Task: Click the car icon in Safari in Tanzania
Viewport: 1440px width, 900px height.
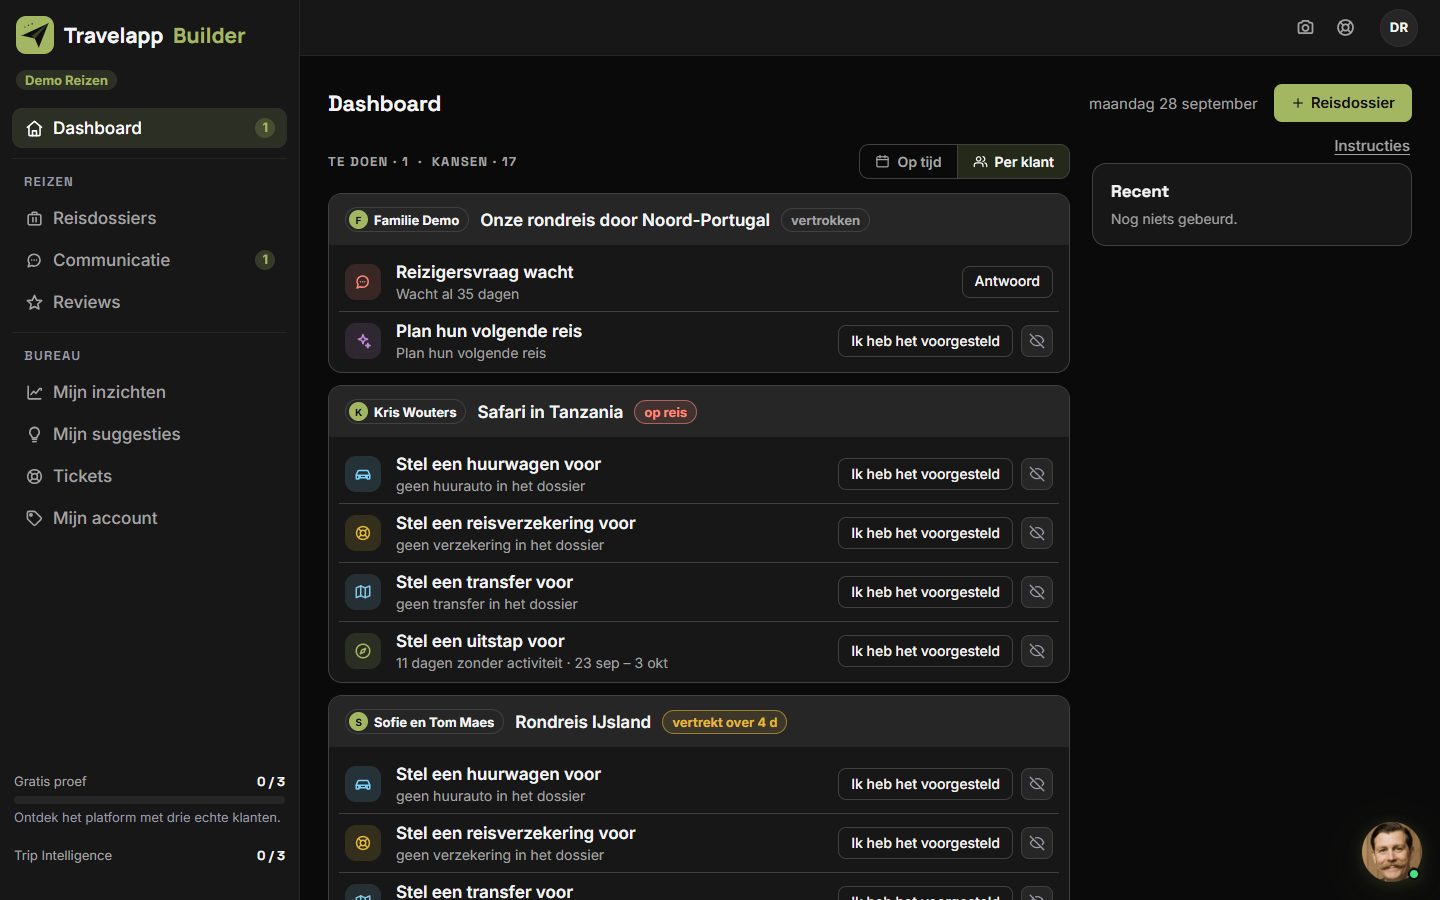Action: pyautogui.click(x=363, y=474)
